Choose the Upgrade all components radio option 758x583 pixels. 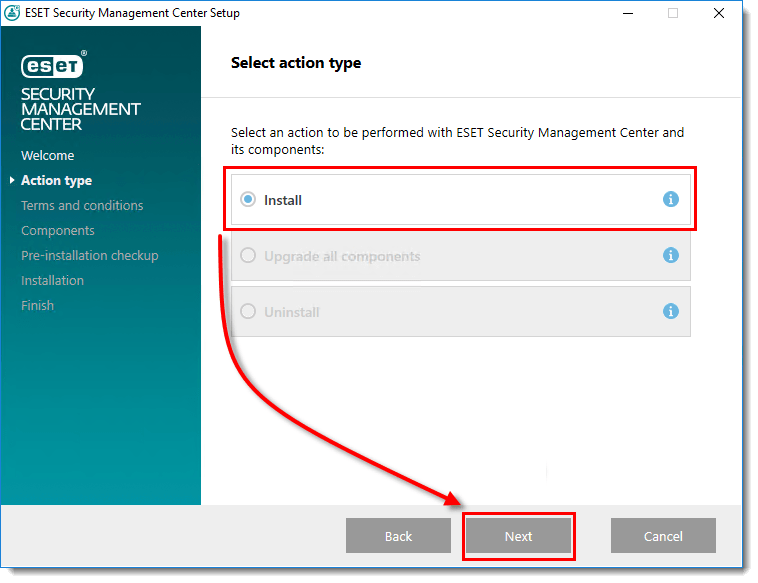tap(248, 255)
